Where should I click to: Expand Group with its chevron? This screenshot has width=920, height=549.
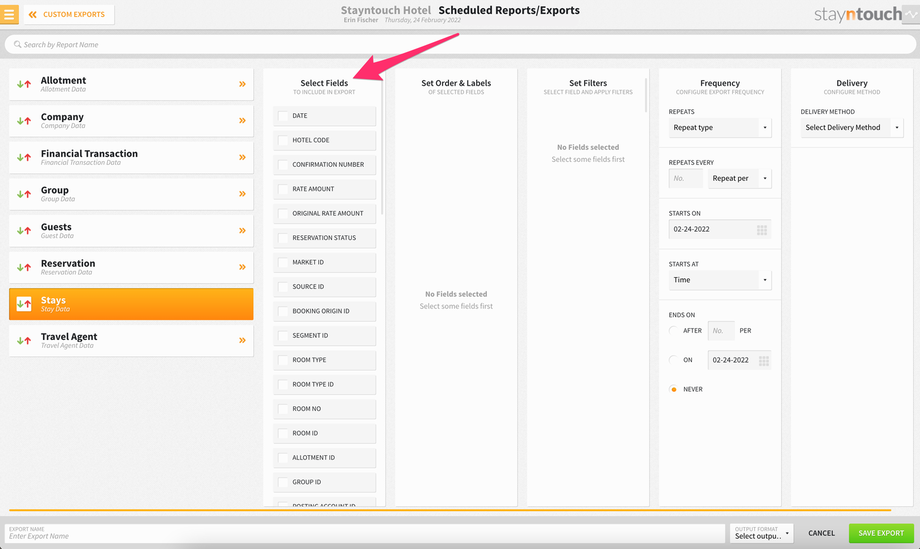[242, 194]
